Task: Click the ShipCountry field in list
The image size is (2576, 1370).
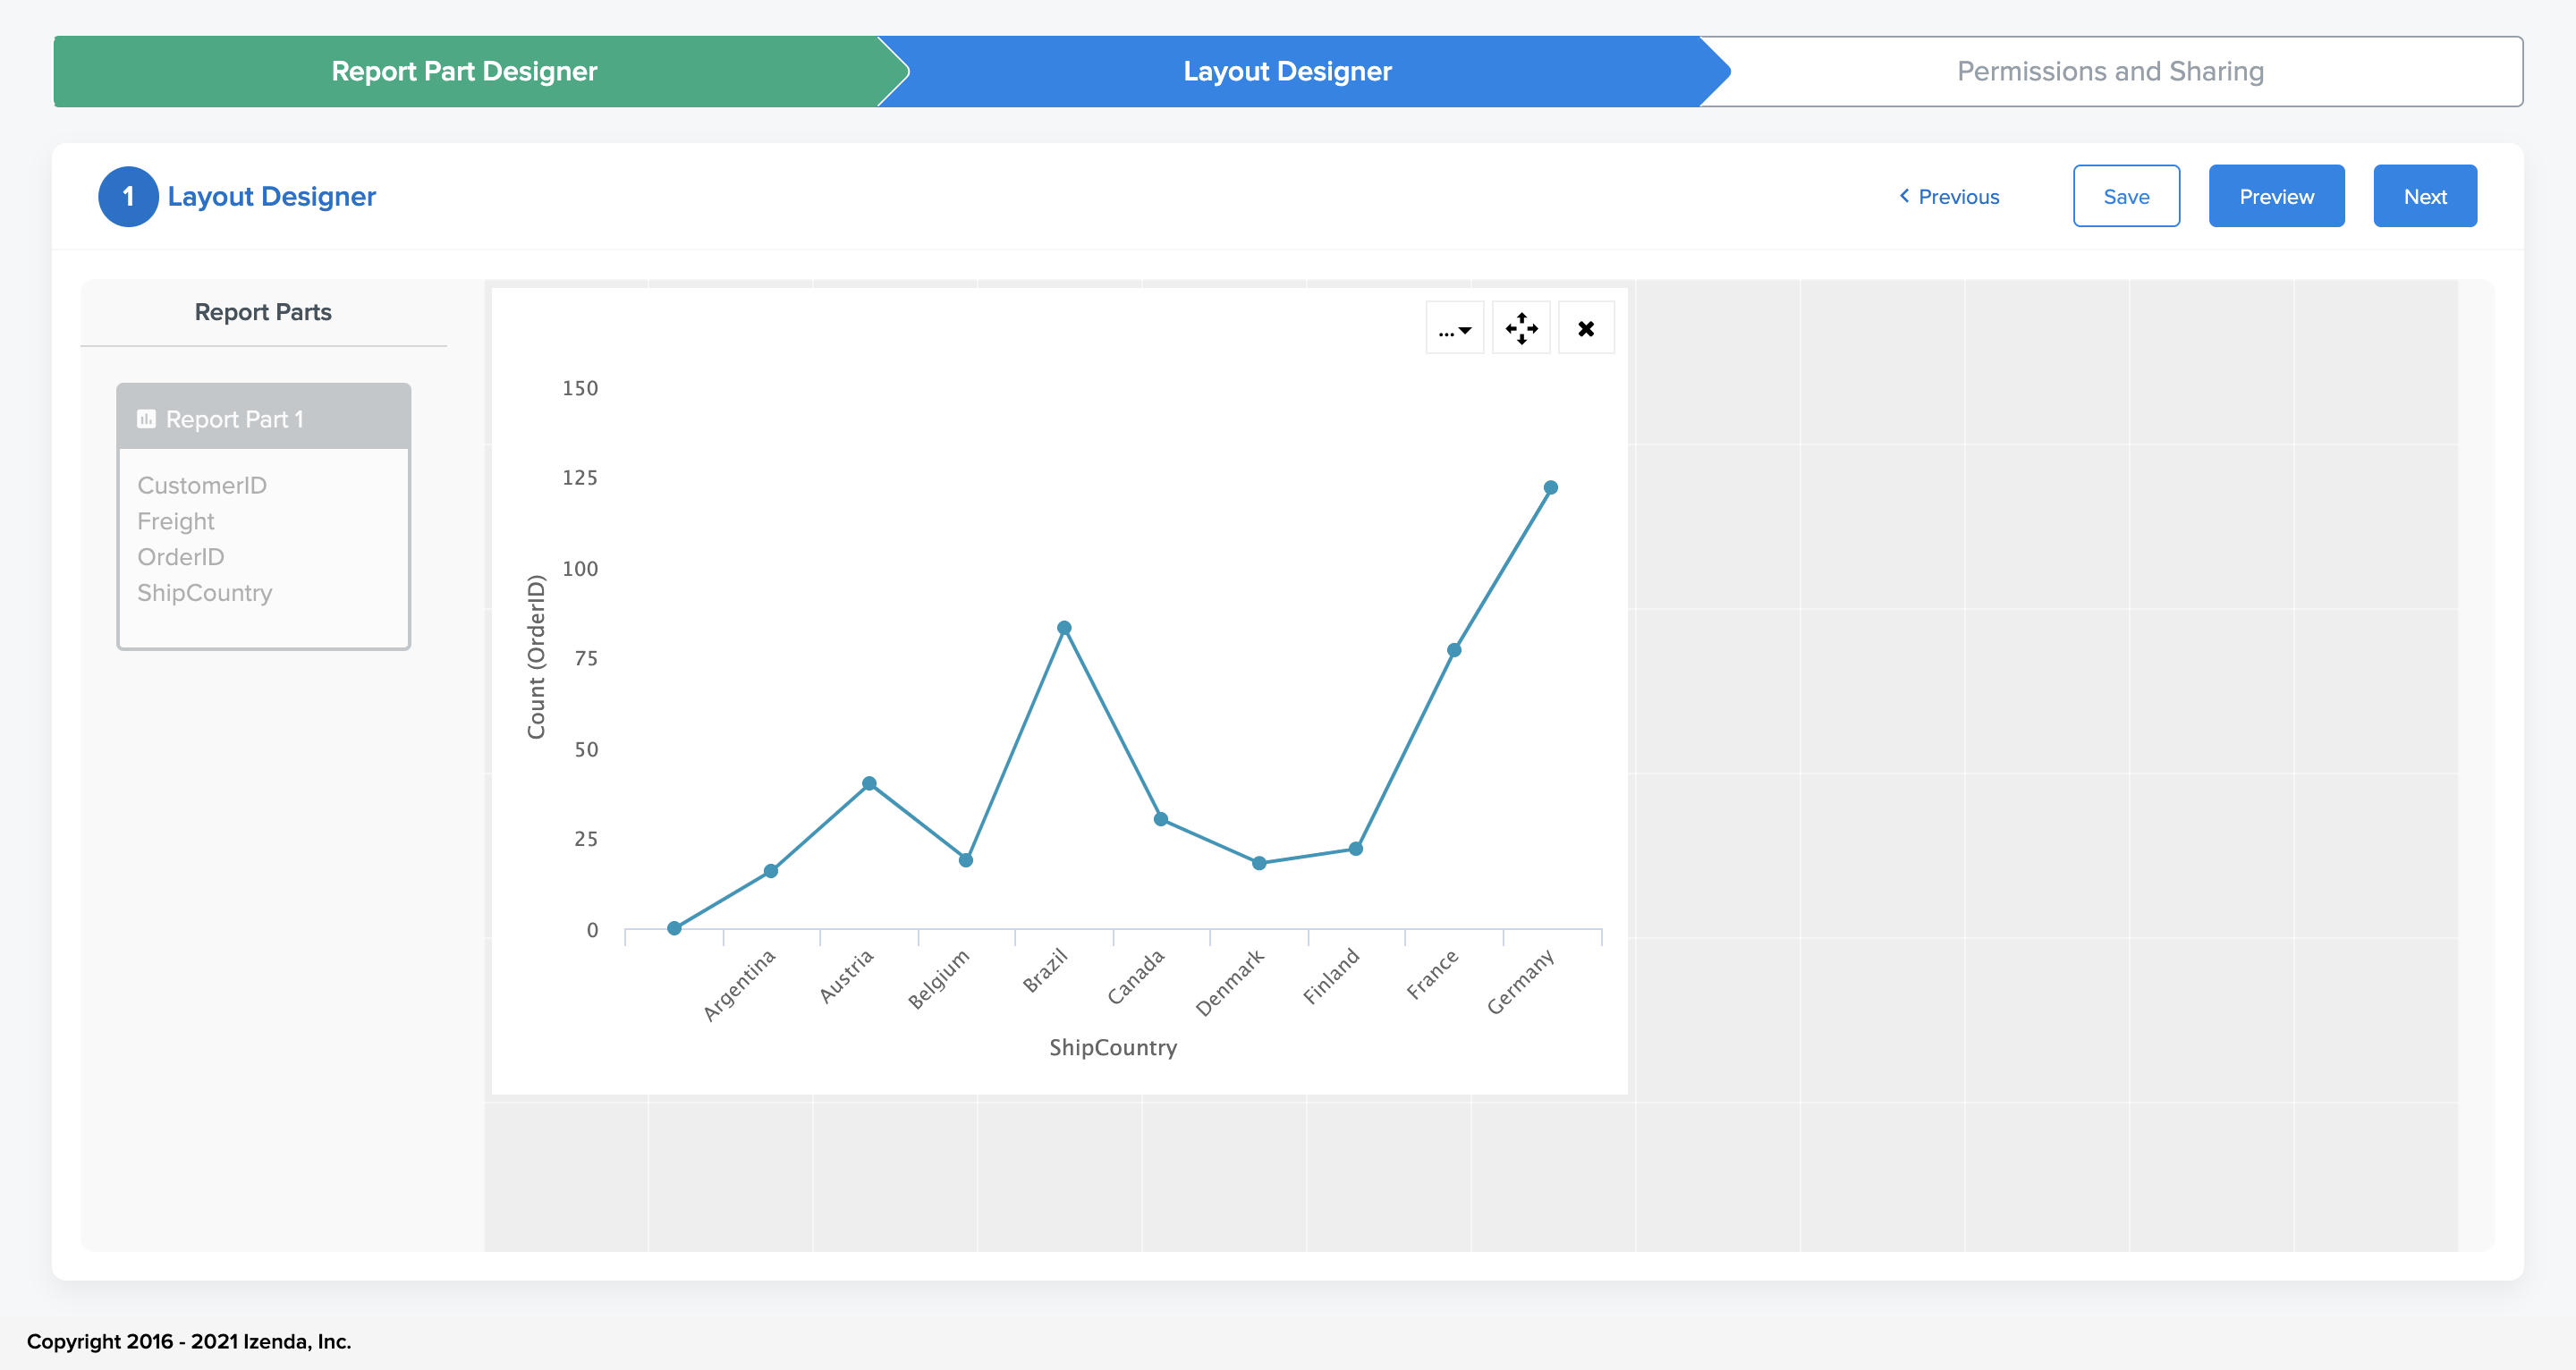Action: [x=205, y=593]
